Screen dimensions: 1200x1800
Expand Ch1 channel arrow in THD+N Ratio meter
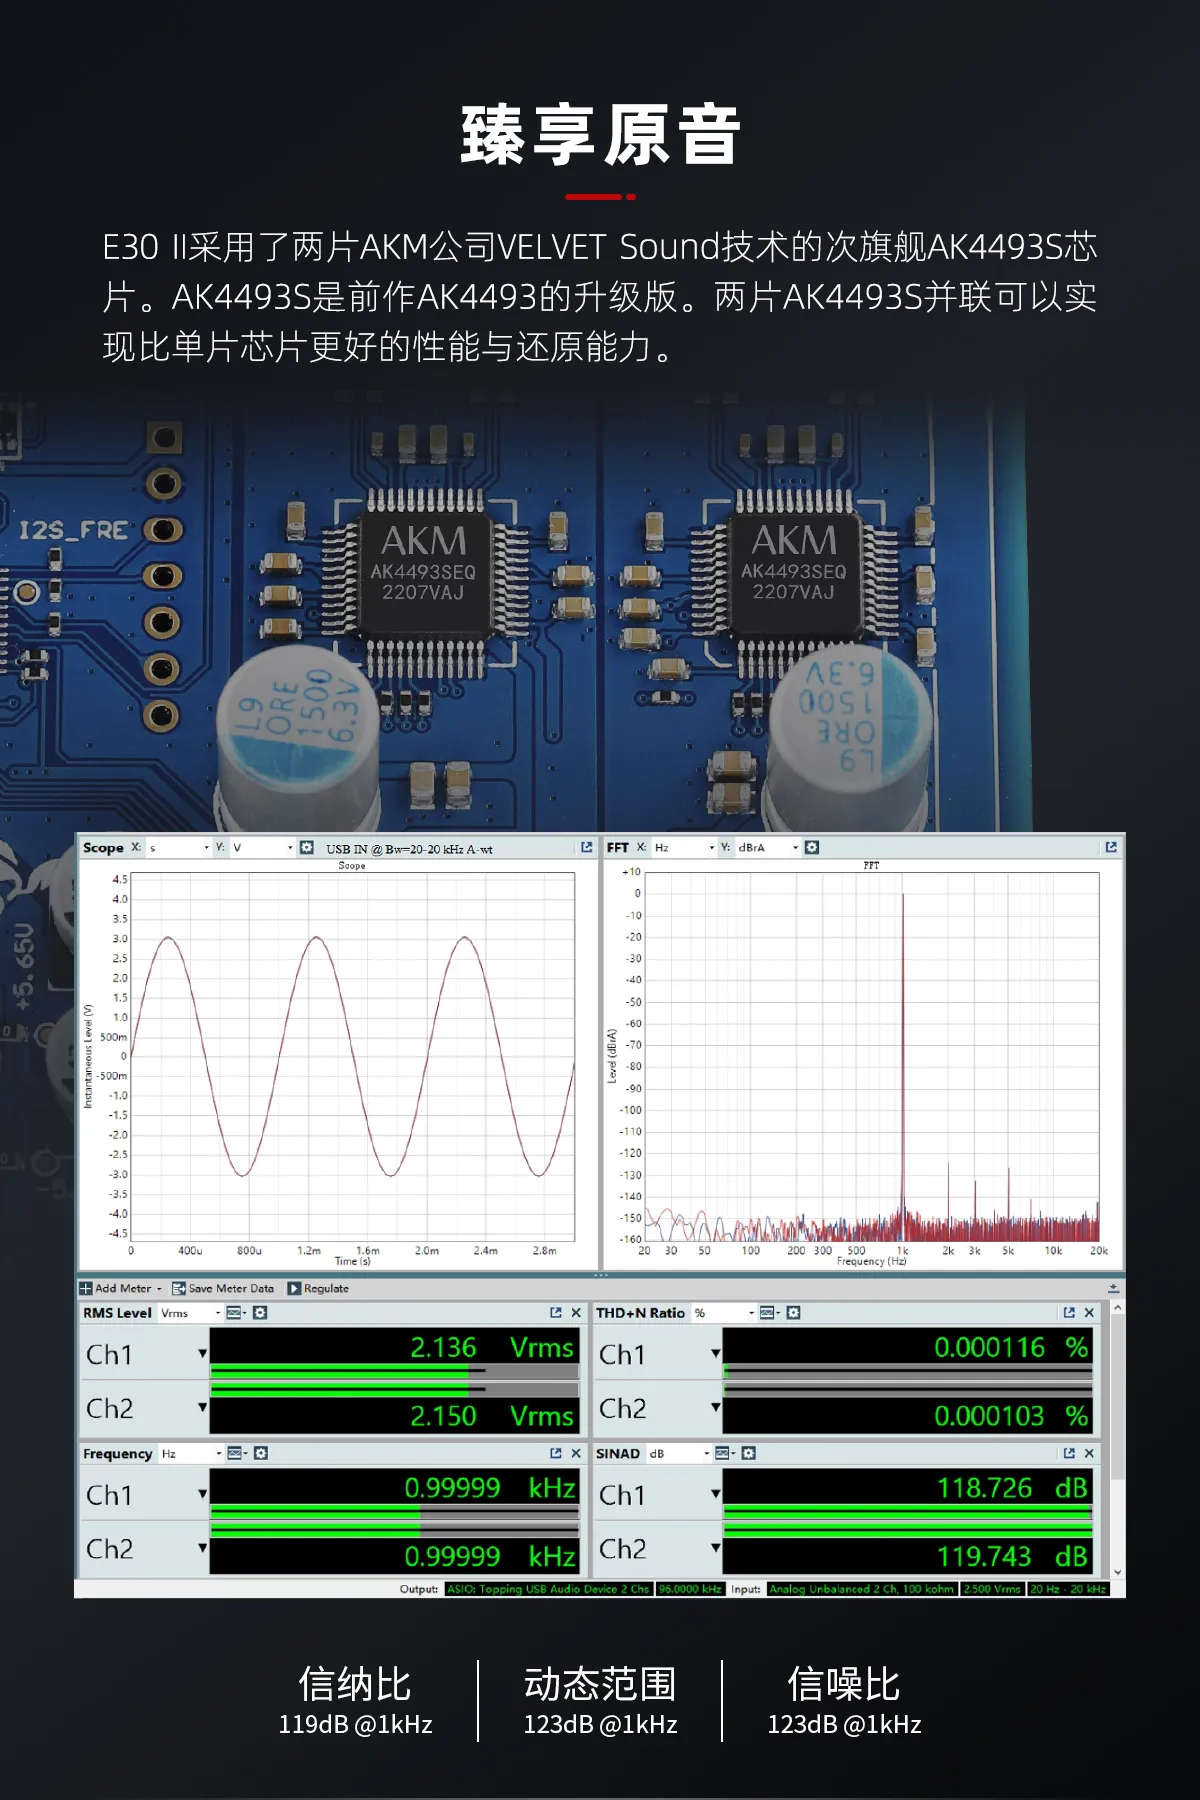coord(715,1354)
